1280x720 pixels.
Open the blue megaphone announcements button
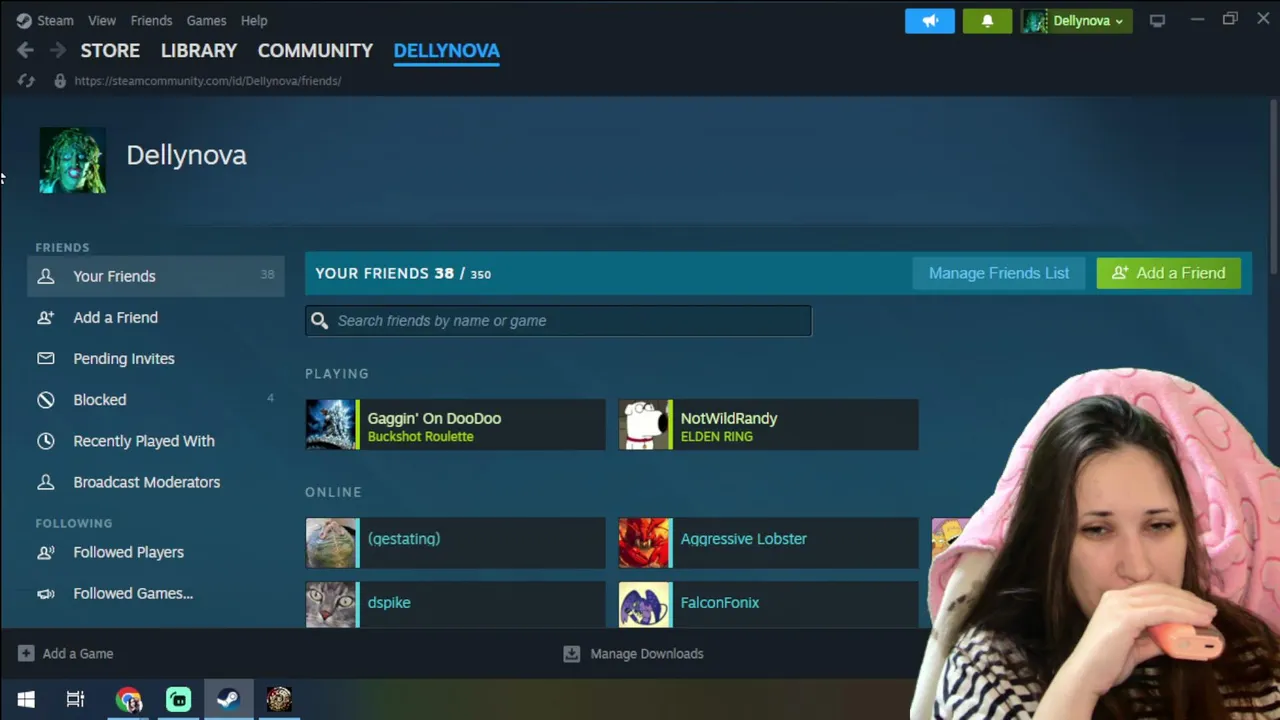point(930,20)
